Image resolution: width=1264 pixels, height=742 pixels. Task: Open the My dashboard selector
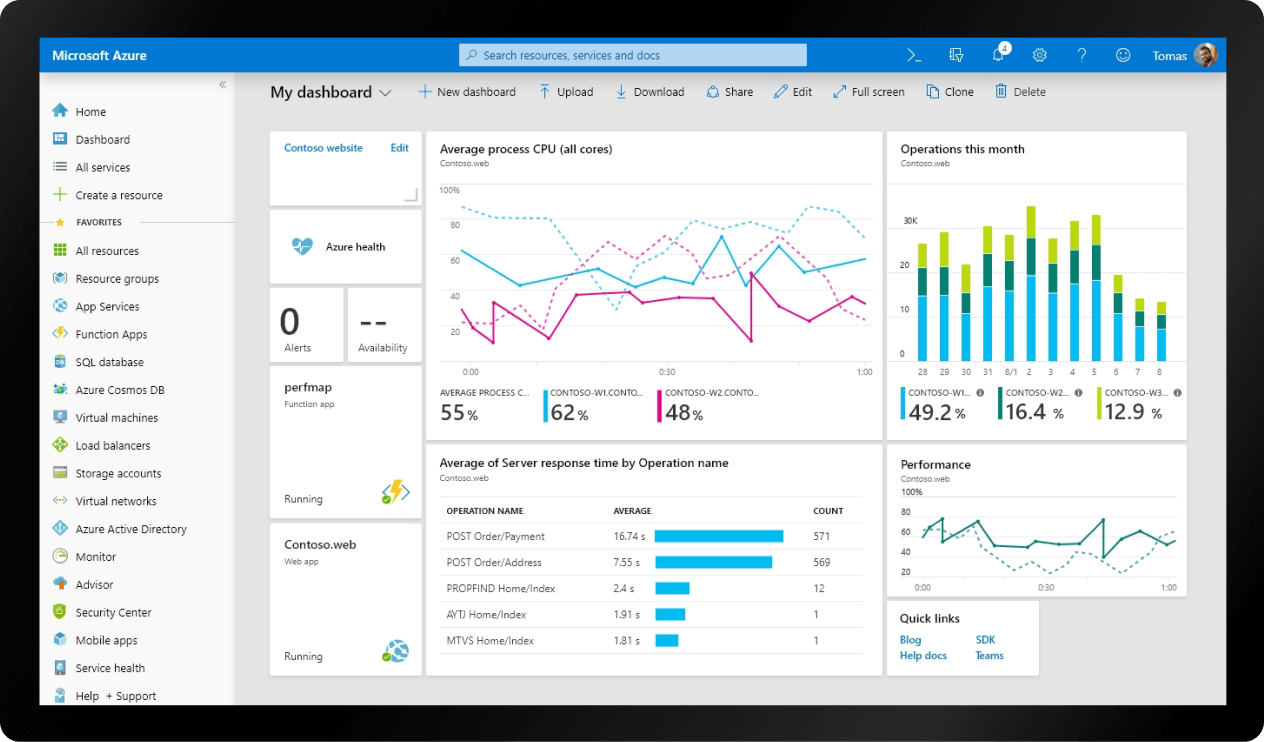tap(331, 91)
